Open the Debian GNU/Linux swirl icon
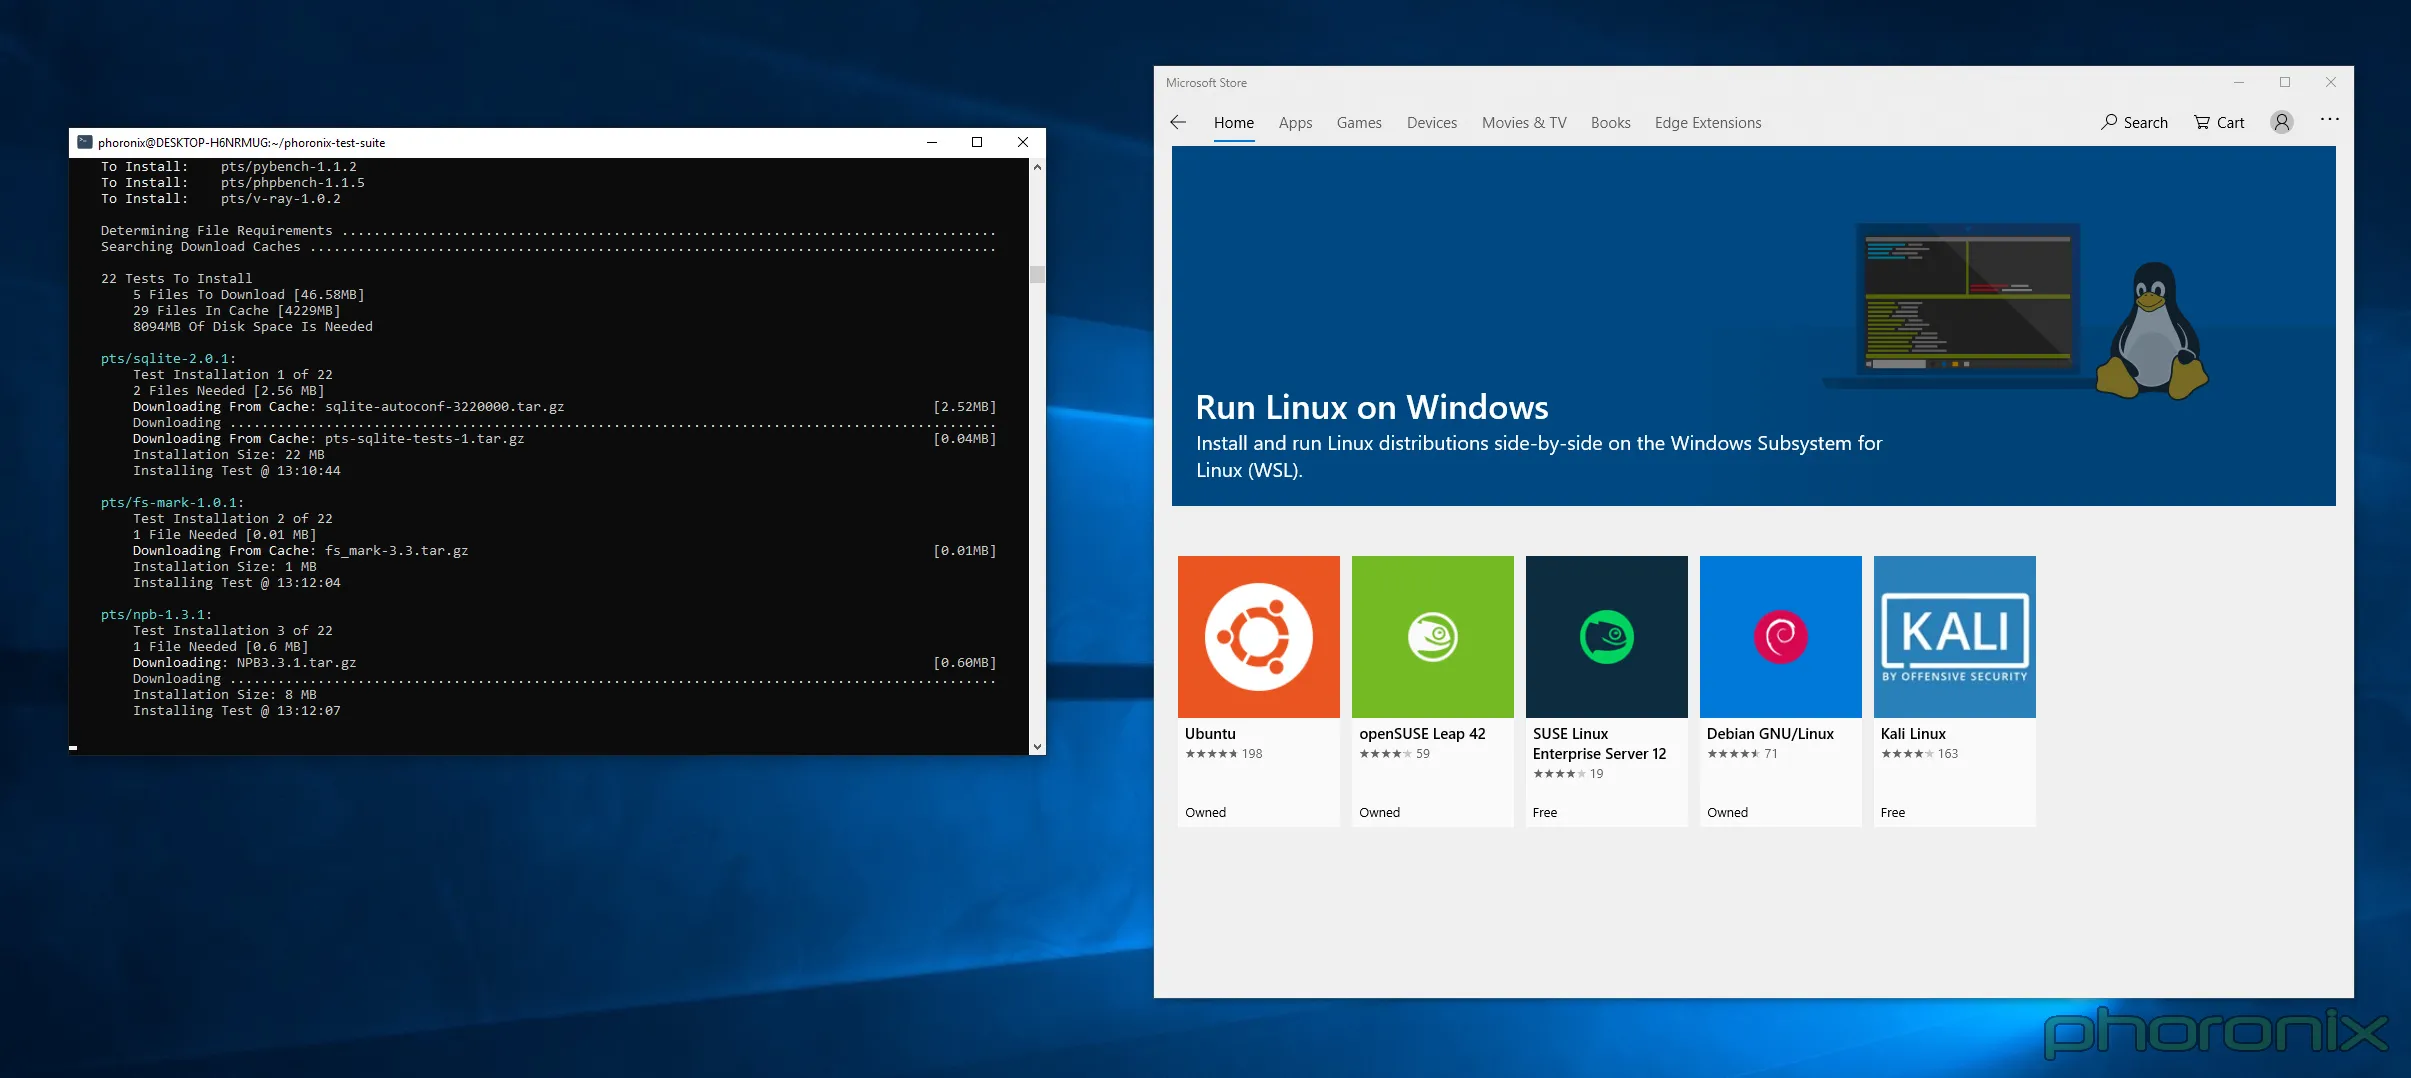Screen dimensions: 2411x1078 [1780, 637]
